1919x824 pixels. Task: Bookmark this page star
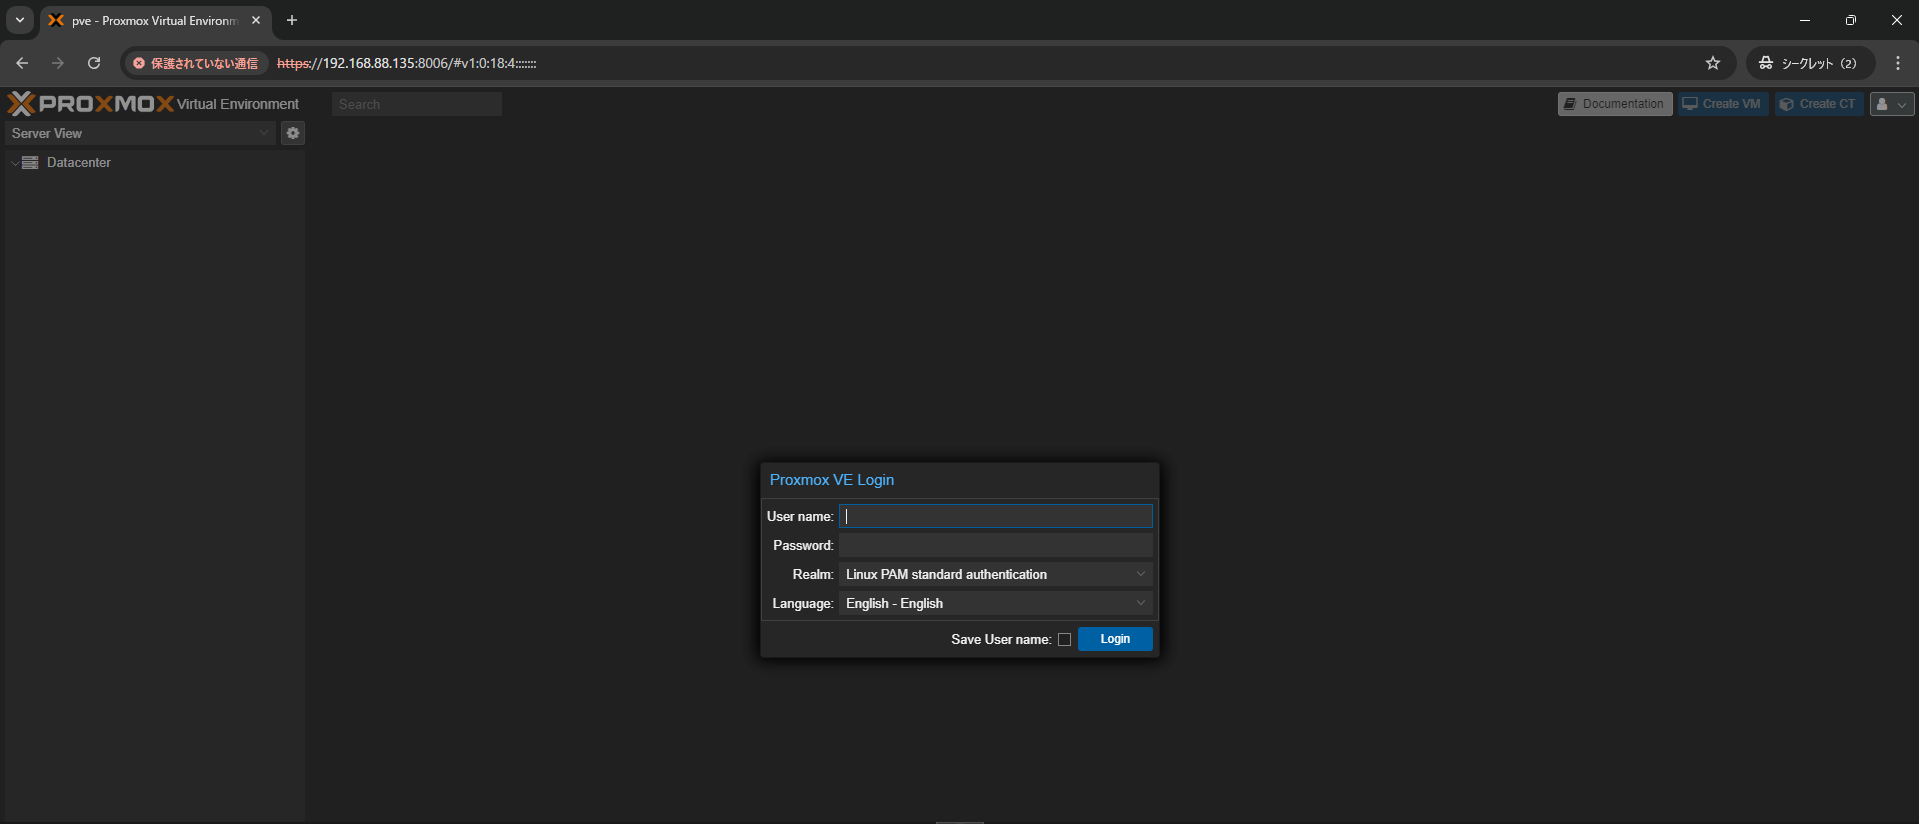(1713, 63)
